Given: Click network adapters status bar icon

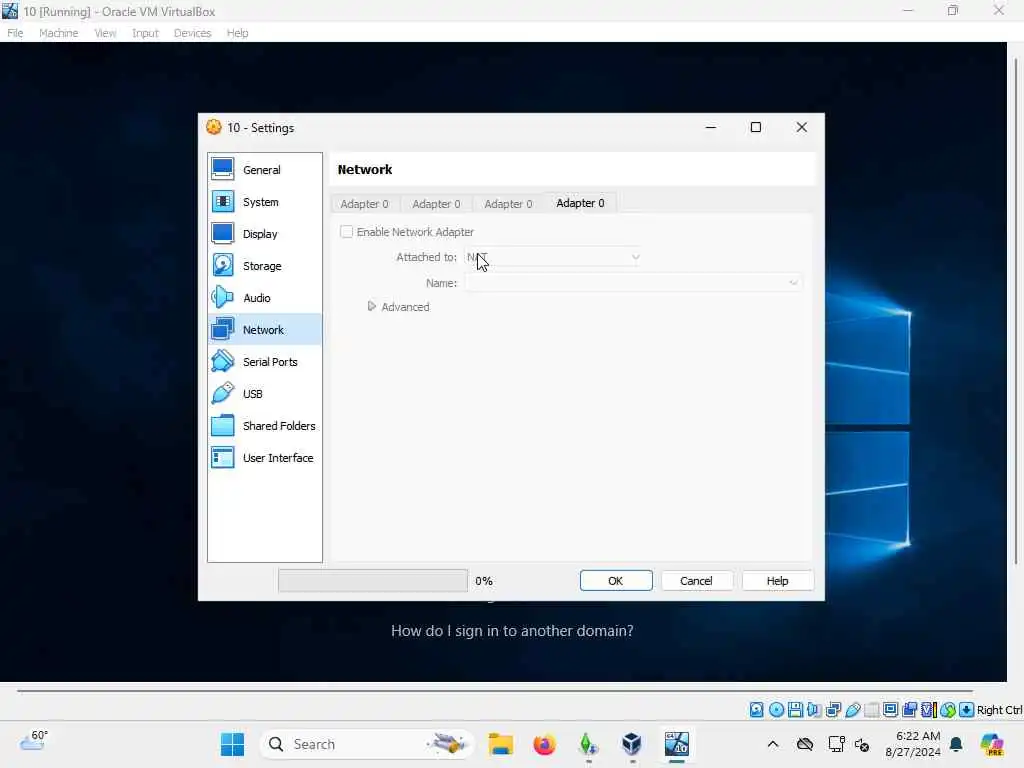Looking at the screenshot, I should pyautogui.click(x=833, y=710).
